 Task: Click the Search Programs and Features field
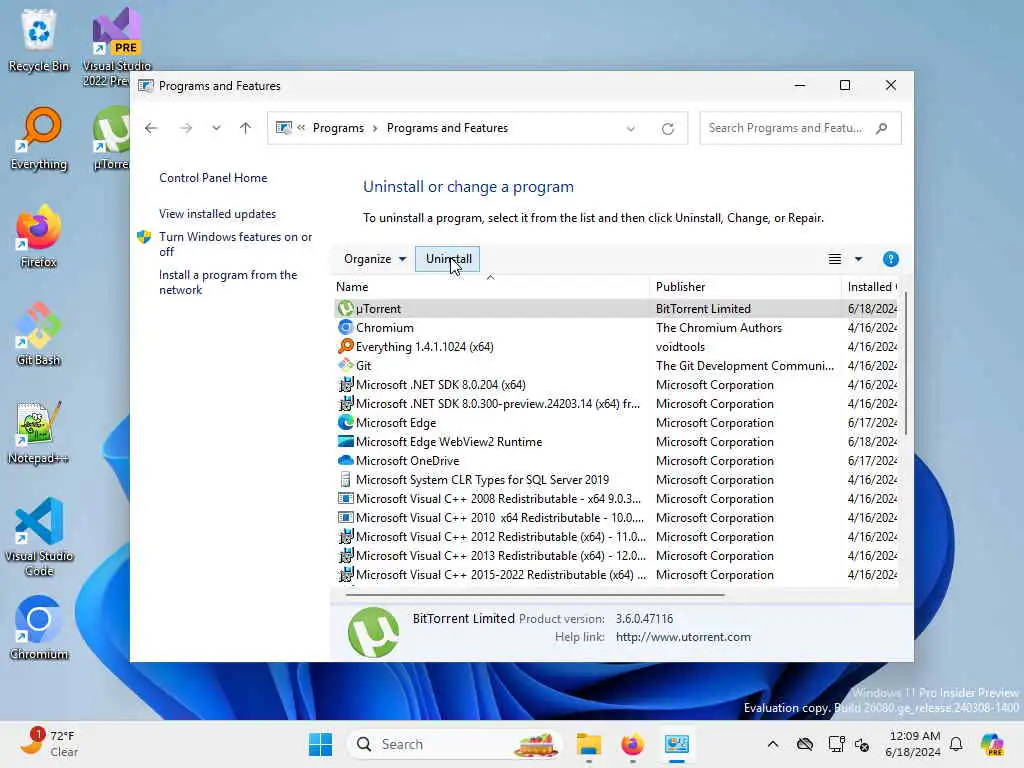(x=800, y=128)
